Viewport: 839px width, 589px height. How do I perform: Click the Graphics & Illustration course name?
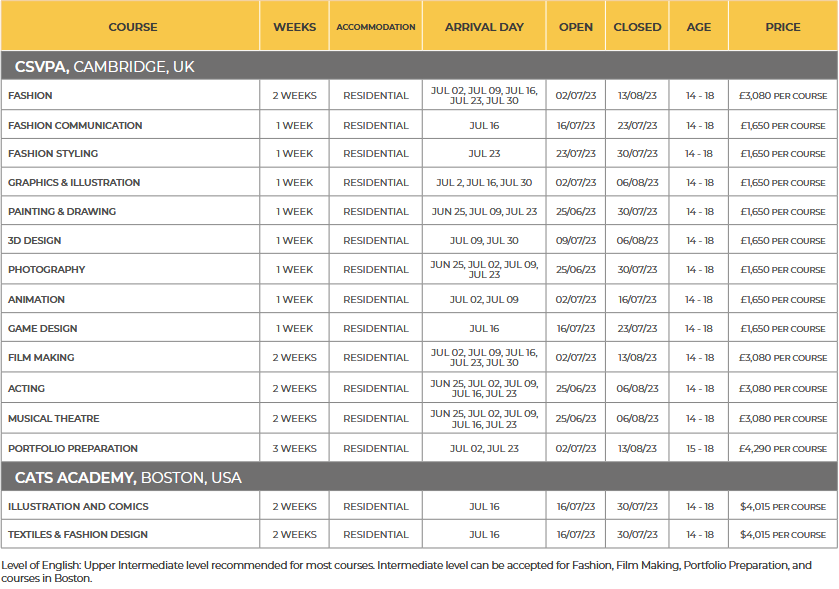(74, 183)
